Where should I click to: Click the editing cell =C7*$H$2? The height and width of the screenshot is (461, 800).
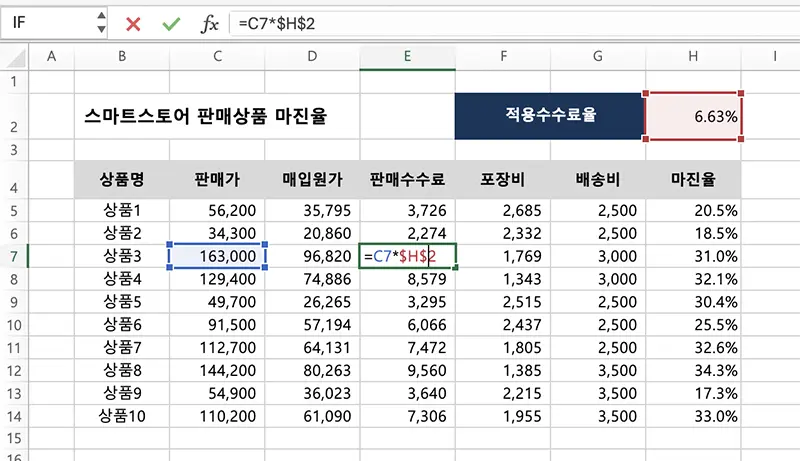click(407, 256)
